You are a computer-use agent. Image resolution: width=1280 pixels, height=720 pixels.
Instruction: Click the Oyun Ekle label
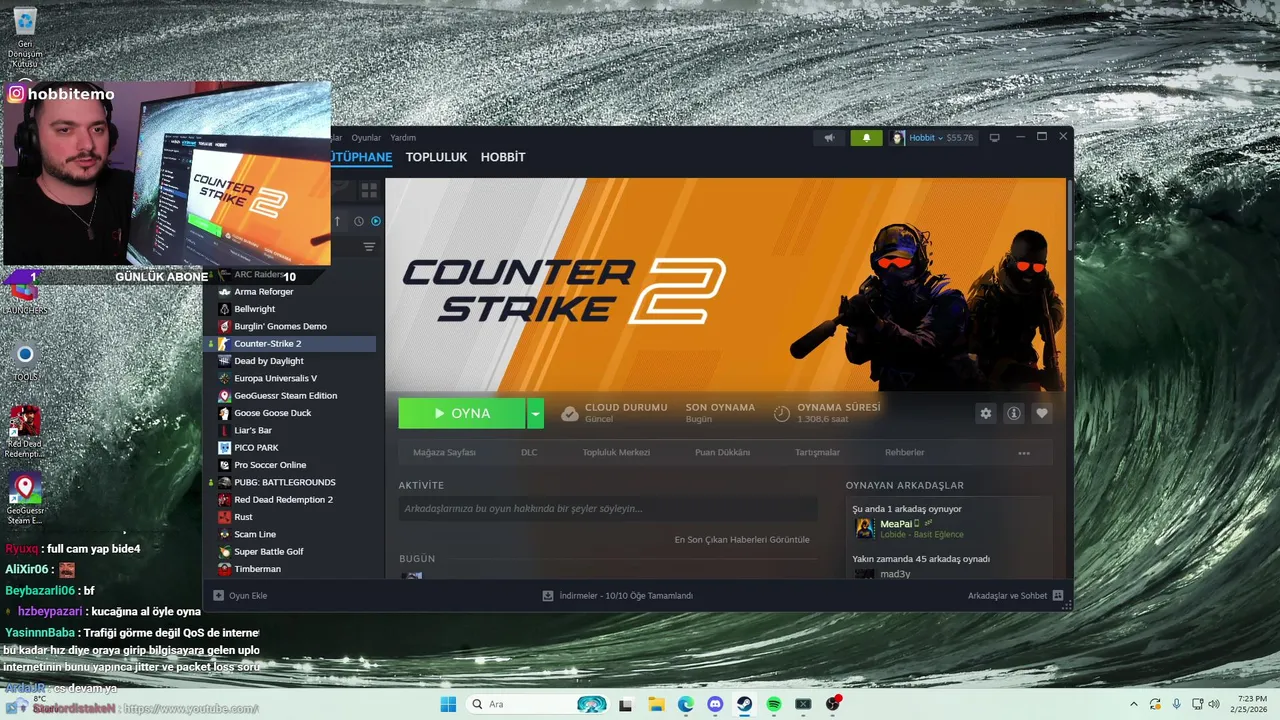(248, 595)
